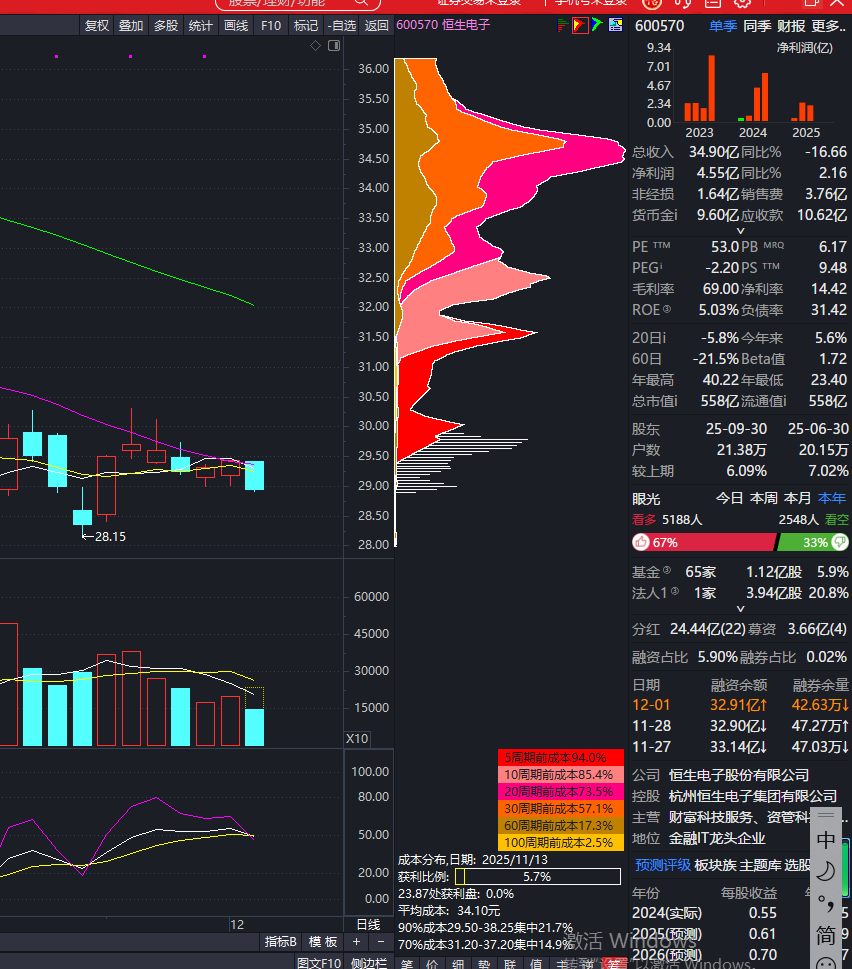Click the X10 volume scale label
Viewport: 852px width, 969px height.
(357, 738)
